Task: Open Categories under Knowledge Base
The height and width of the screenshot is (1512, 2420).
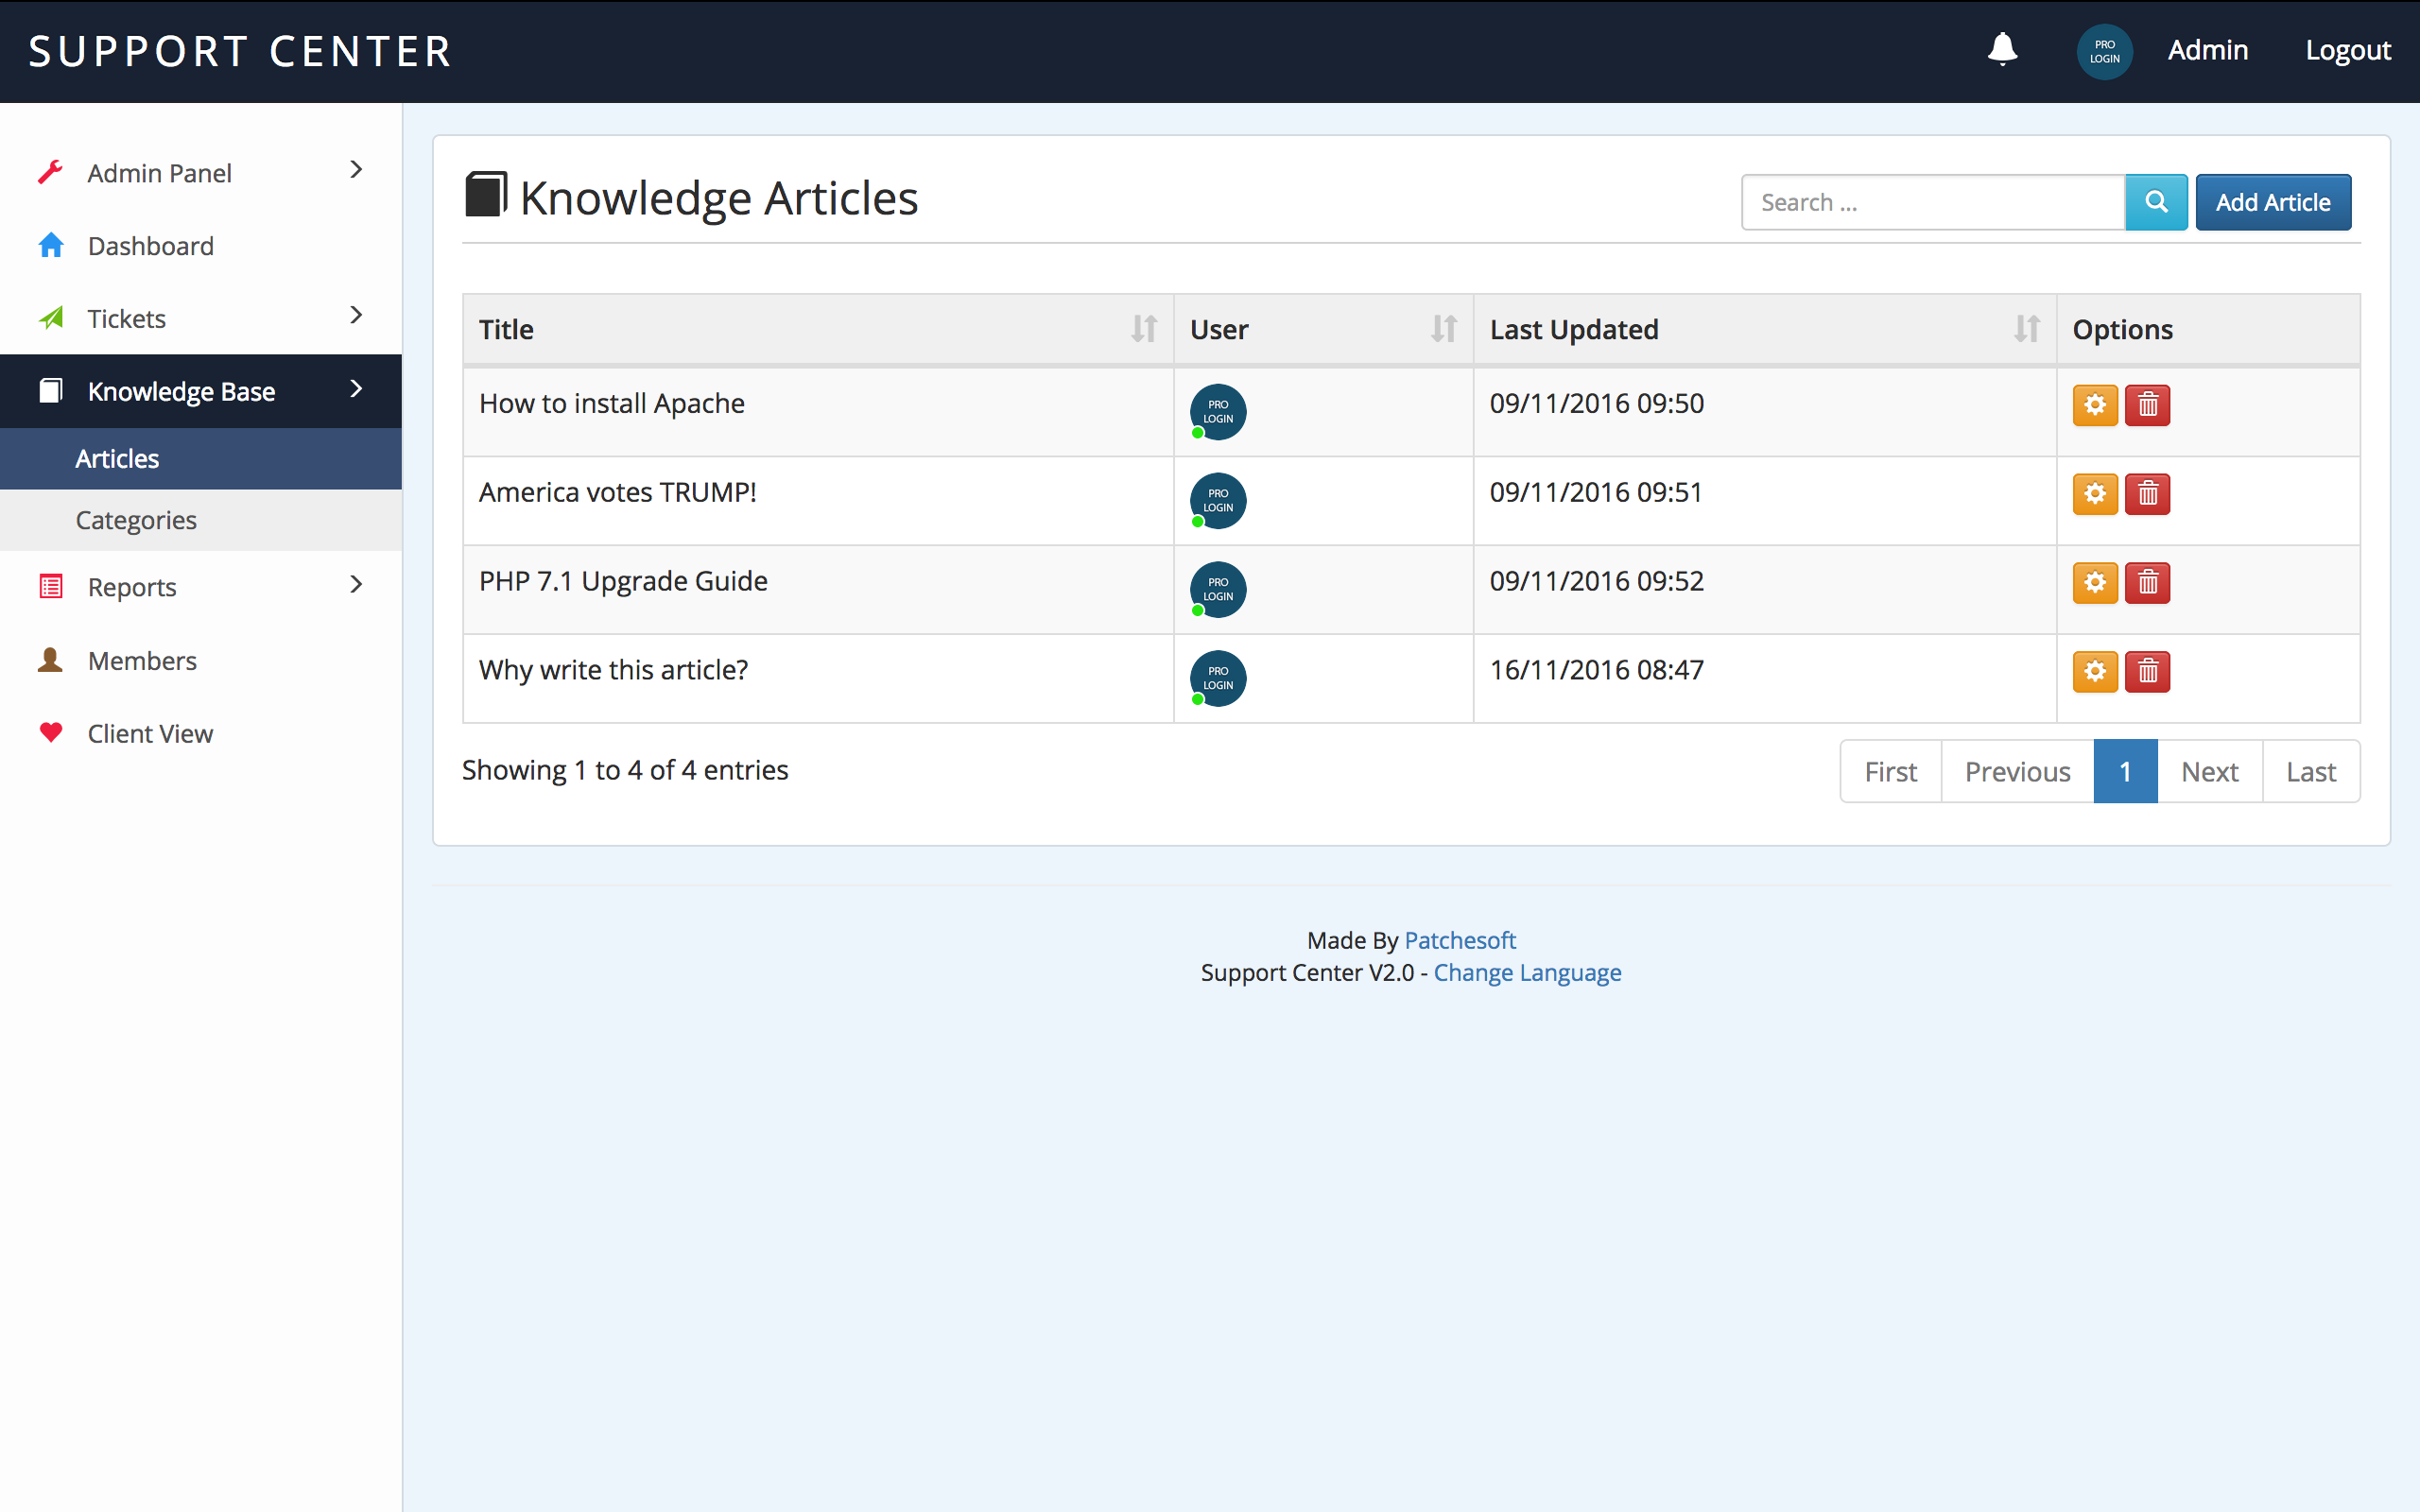Action: (x=136, y=520)
